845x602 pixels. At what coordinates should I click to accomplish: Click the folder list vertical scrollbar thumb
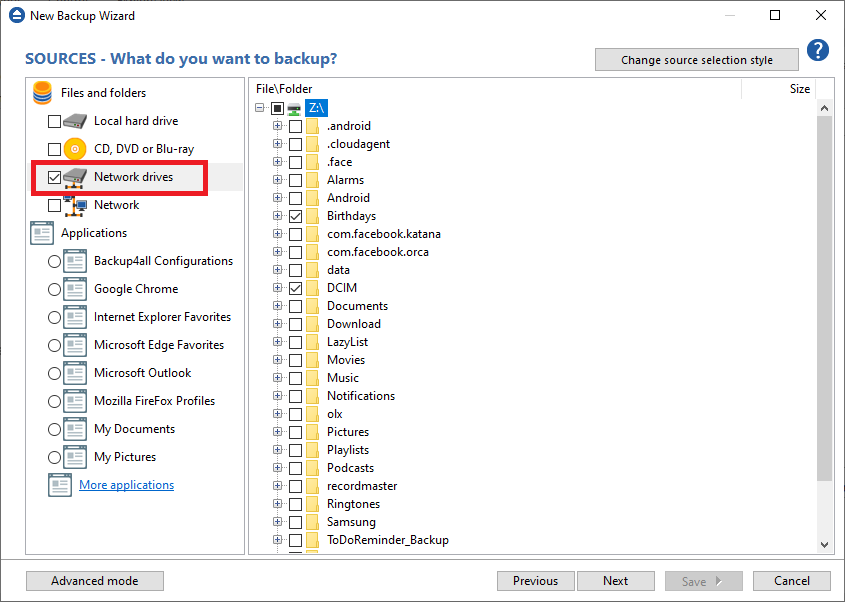coord(824,298)
